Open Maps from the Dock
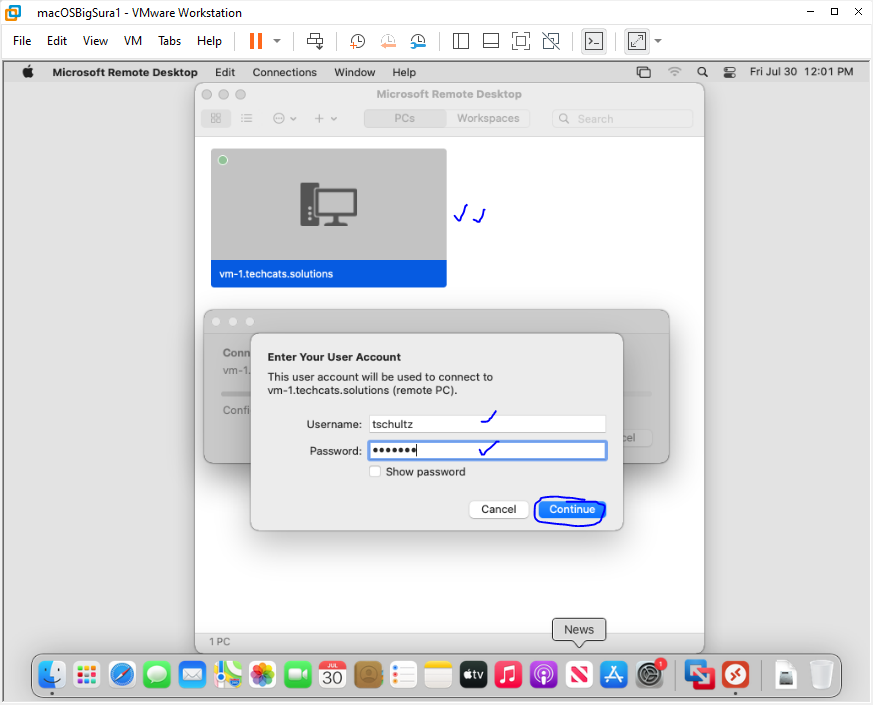873x705 pixels. pos(228,675)
